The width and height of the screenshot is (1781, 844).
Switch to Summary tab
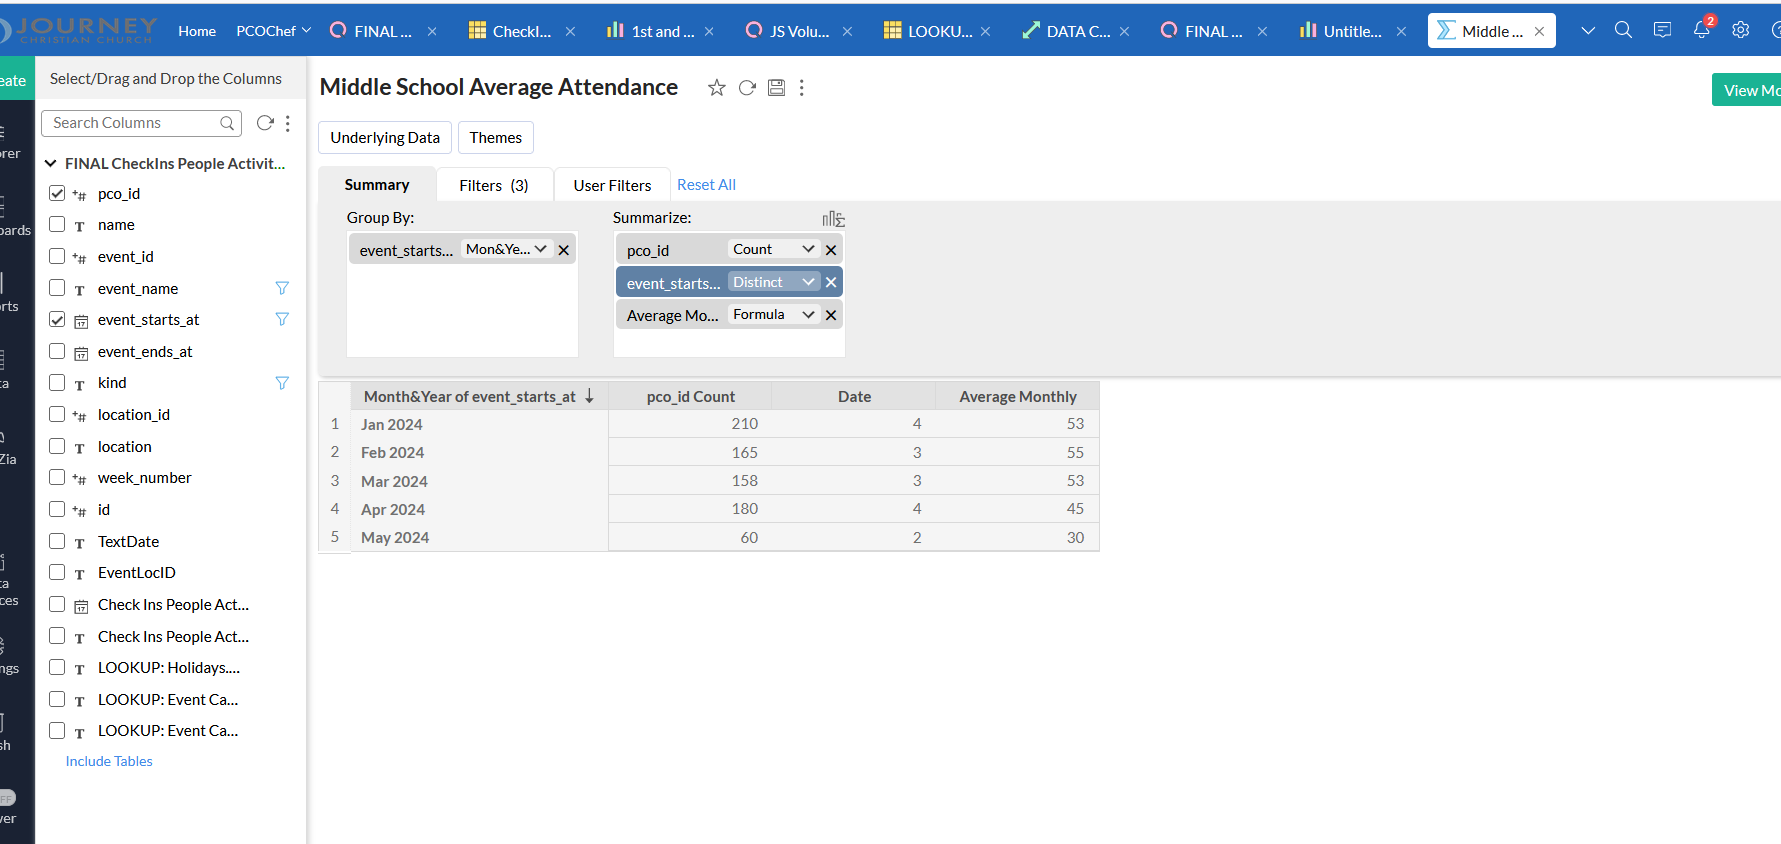[x=377, y=185]
